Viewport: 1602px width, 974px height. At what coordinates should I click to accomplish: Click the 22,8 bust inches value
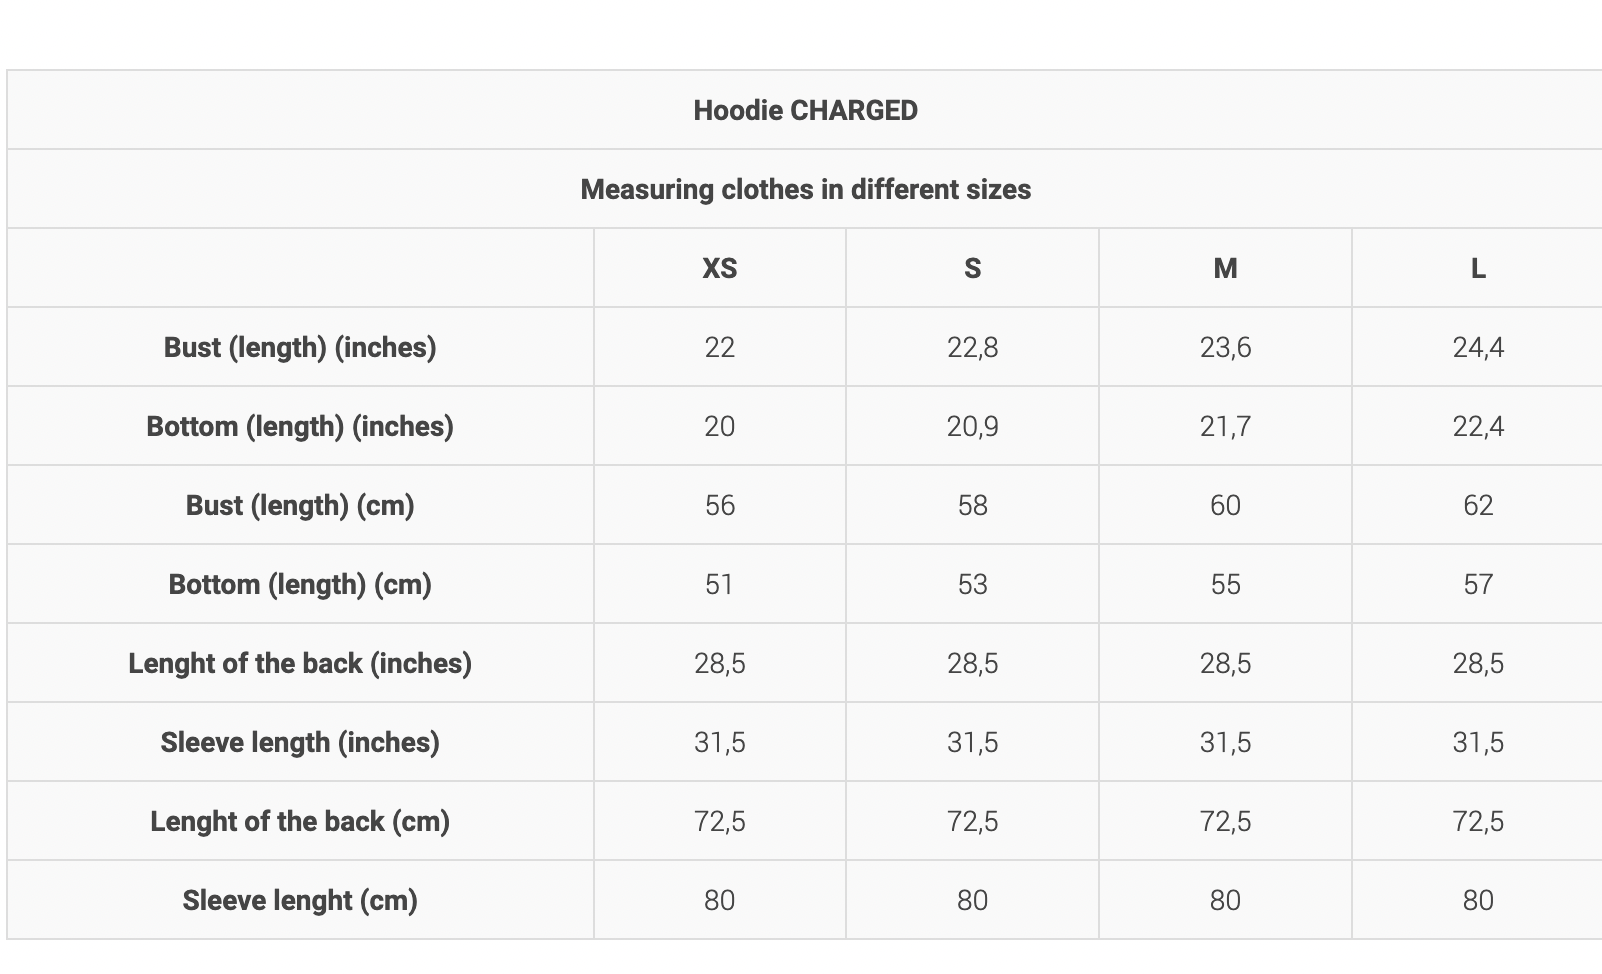pos(972,347)
